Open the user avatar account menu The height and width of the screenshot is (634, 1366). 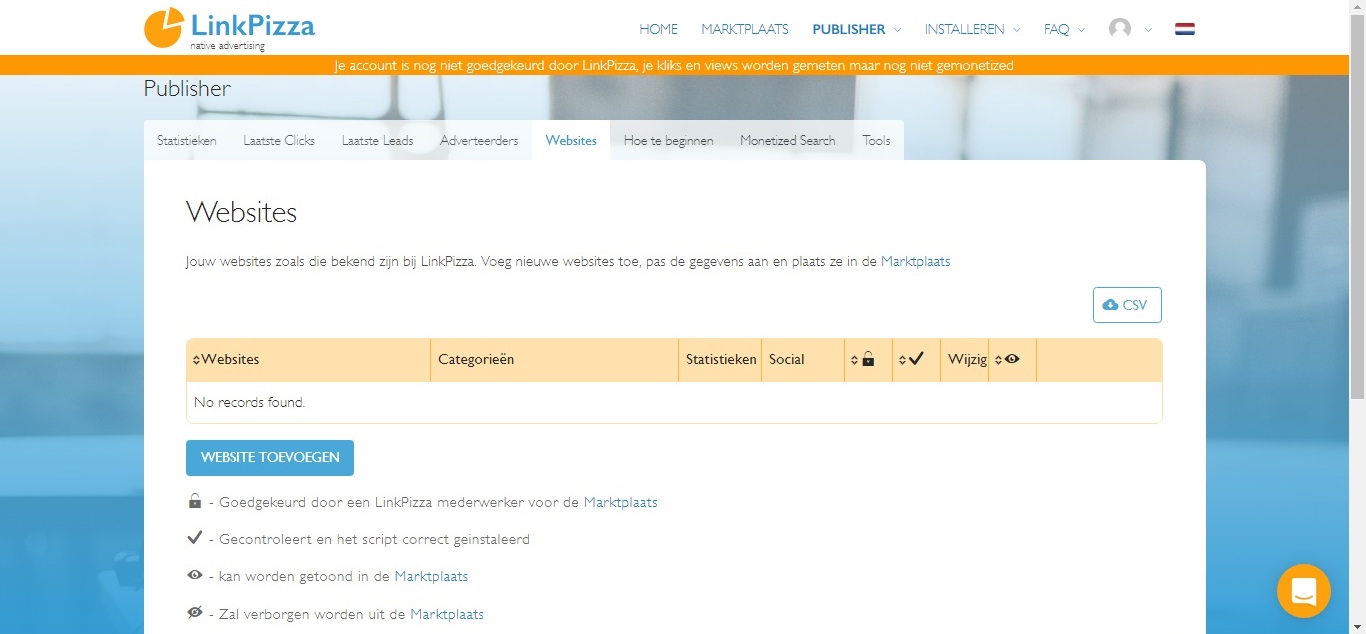coord(1120,29)
